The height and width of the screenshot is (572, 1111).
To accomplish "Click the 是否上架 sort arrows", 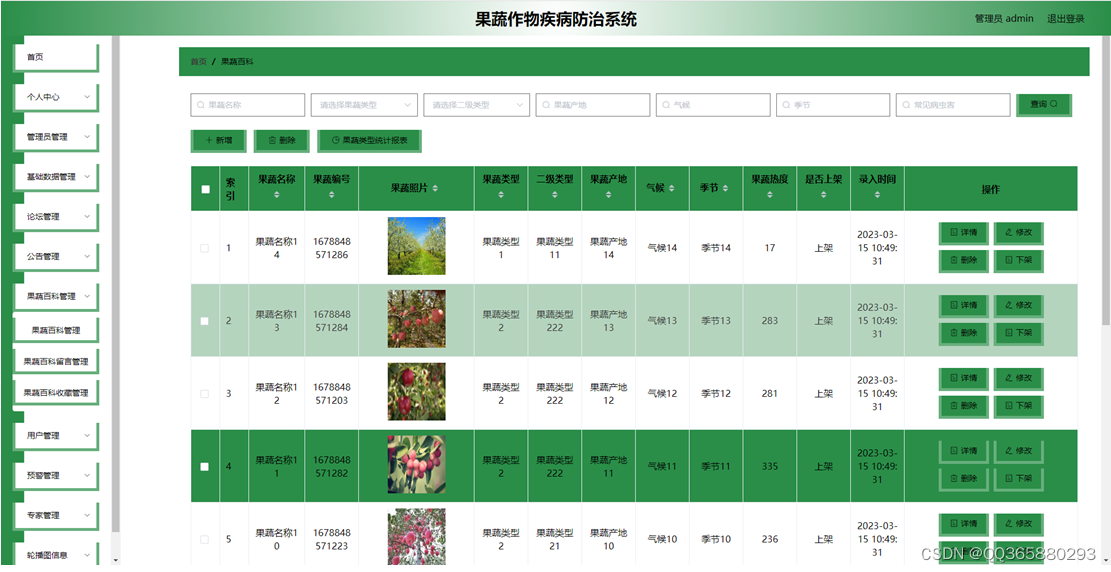I will (x=823, y=195).
